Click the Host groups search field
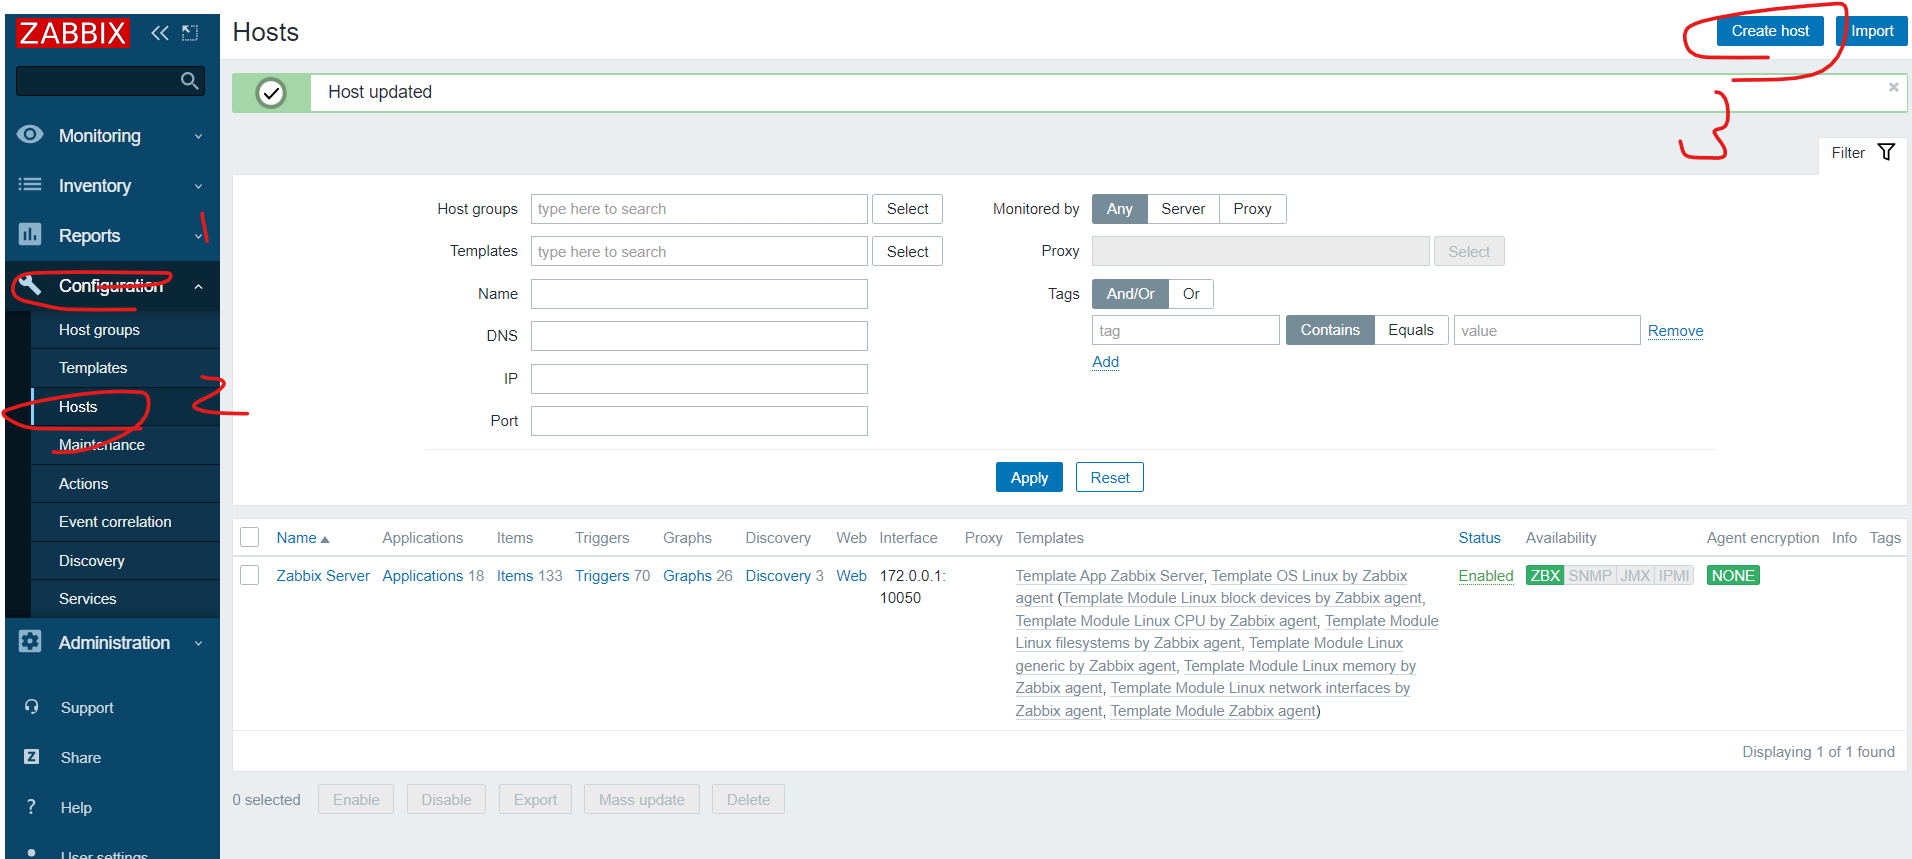Image resolution: width=1912 pixels, height=859 pixels. [699, 209]
